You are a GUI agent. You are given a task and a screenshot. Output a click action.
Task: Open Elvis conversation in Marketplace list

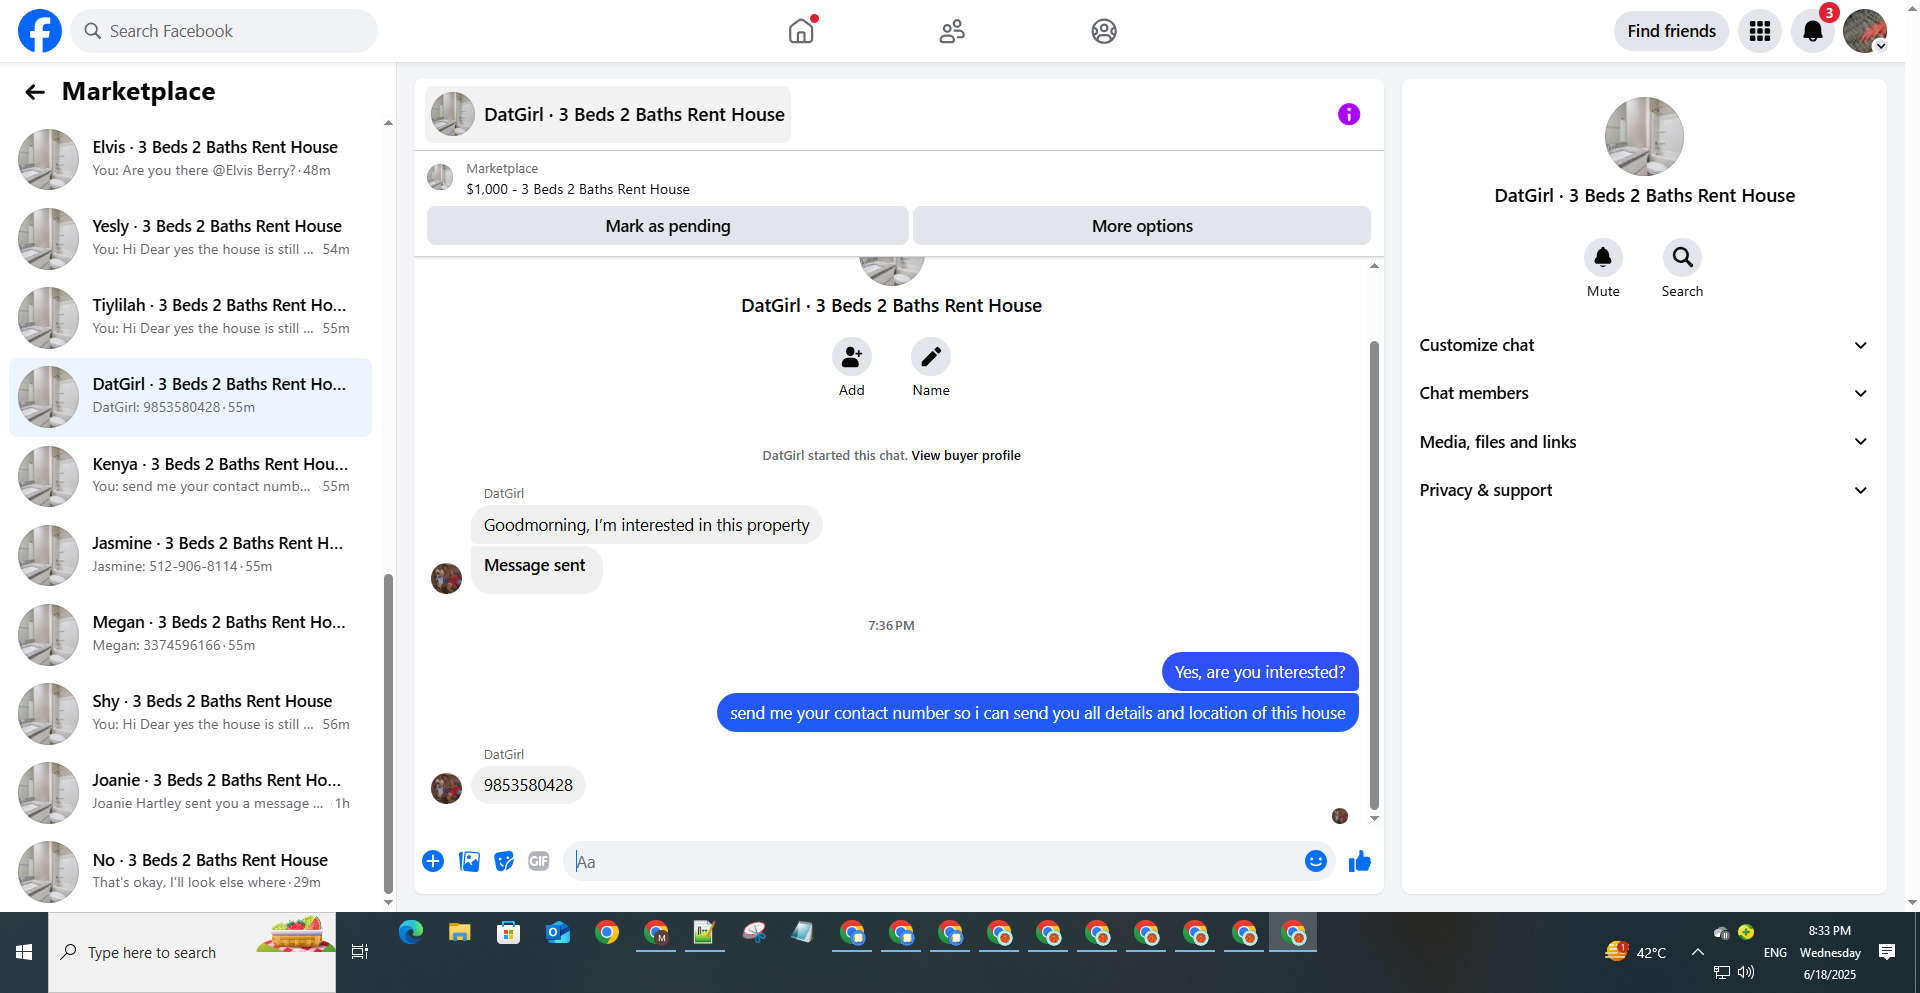click(190, 159)
